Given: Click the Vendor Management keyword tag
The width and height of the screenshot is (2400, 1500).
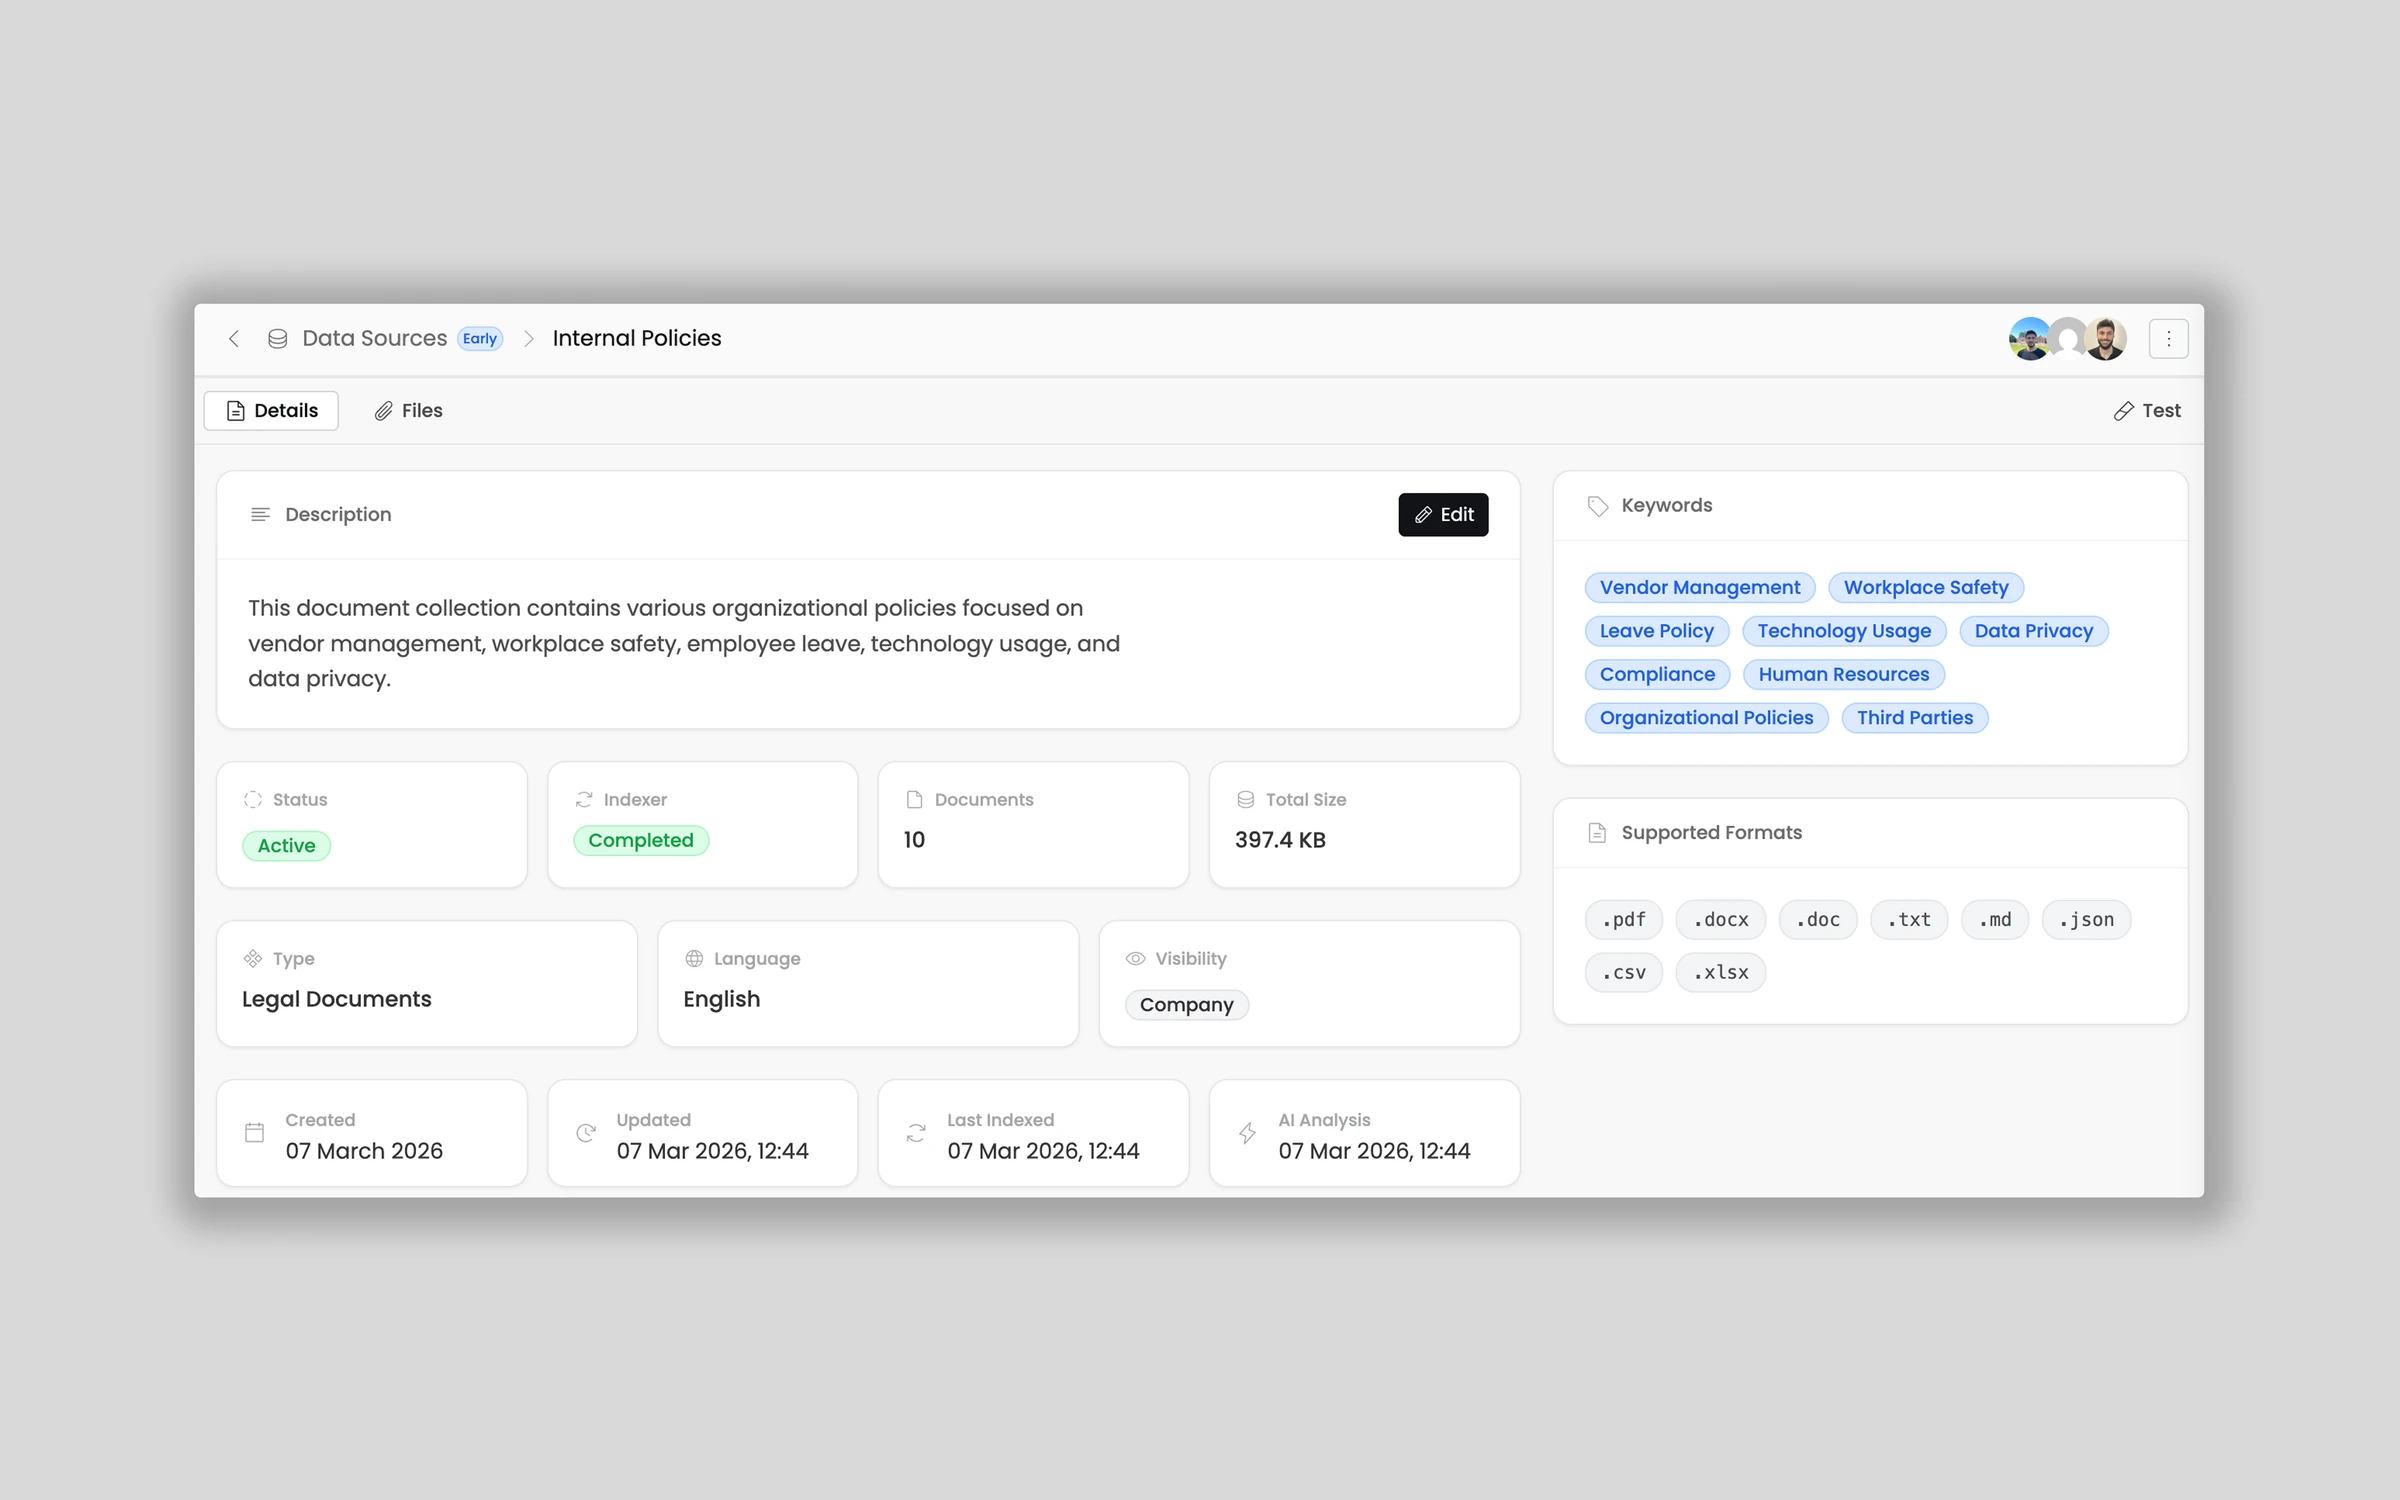Looking at the screenshot, I should pos(1699,588).
